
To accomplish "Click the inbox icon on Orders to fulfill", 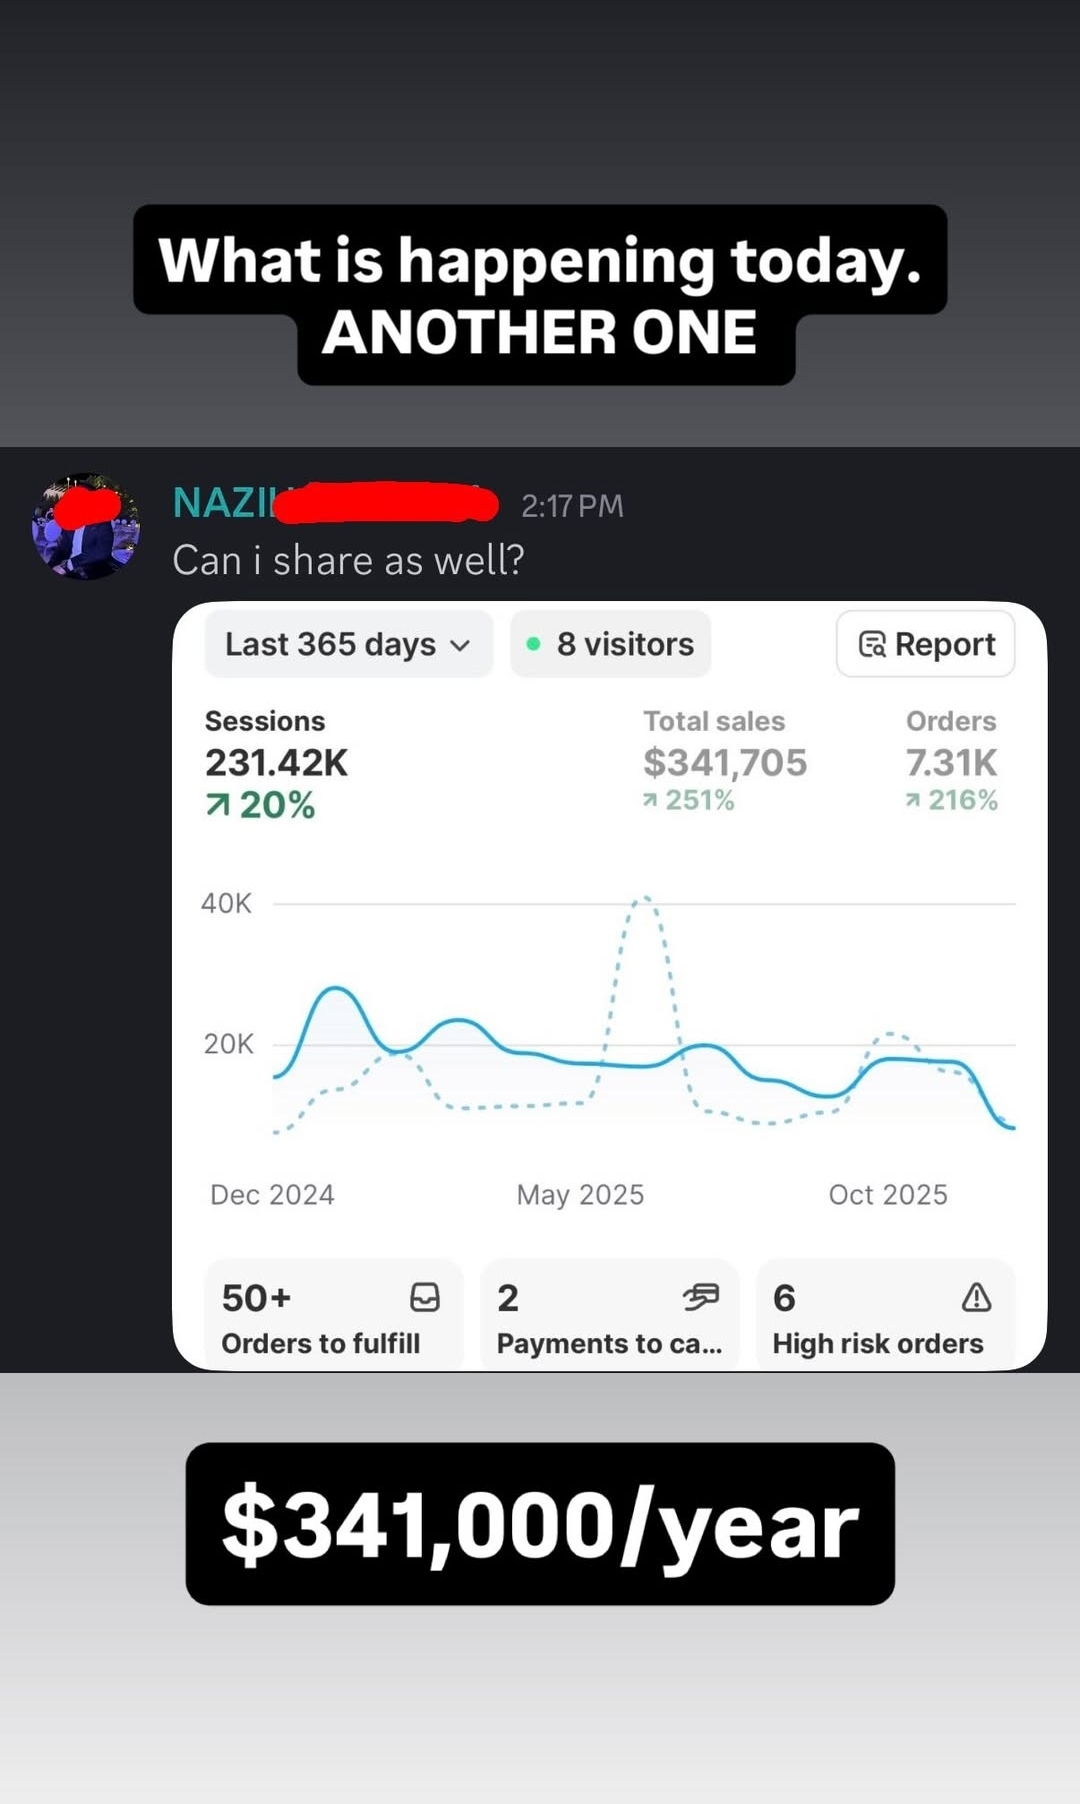I will pyautogui.click(x=425, y=1297).
